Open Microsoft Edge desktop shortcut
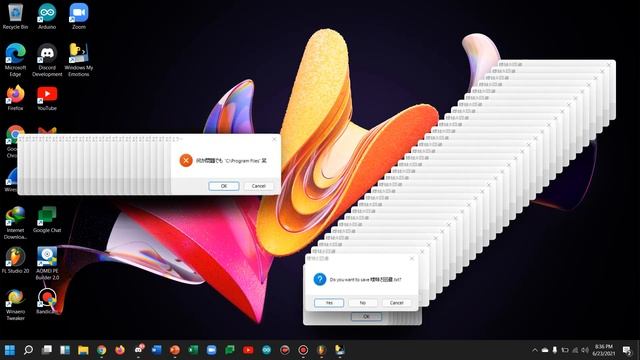The height and width of the screenshot is (360, 640). [x=16, y=60]
